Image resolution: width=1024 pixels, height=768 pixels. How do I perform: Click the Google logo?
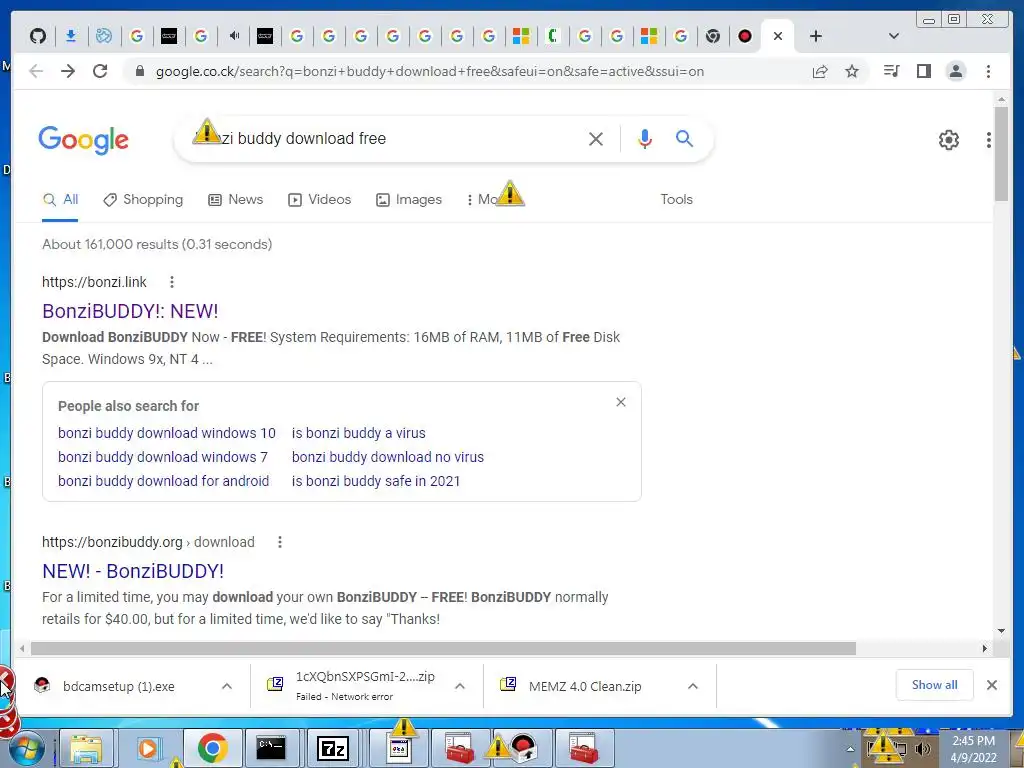point(84,139)
